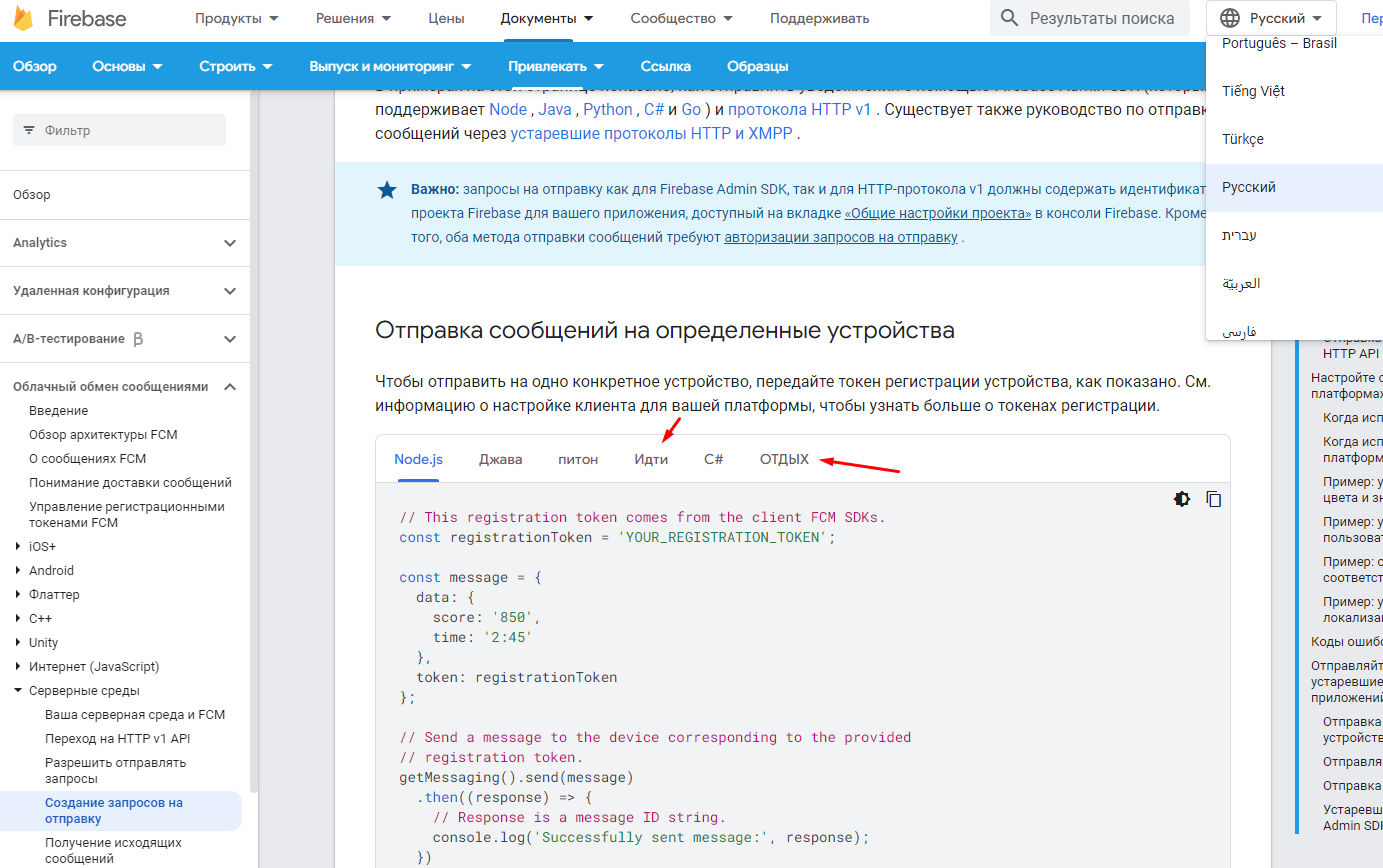This screenshot has width=1383, height=868.
Task: Open Создание запросов на отправку page
Action: tap(121, 811)
